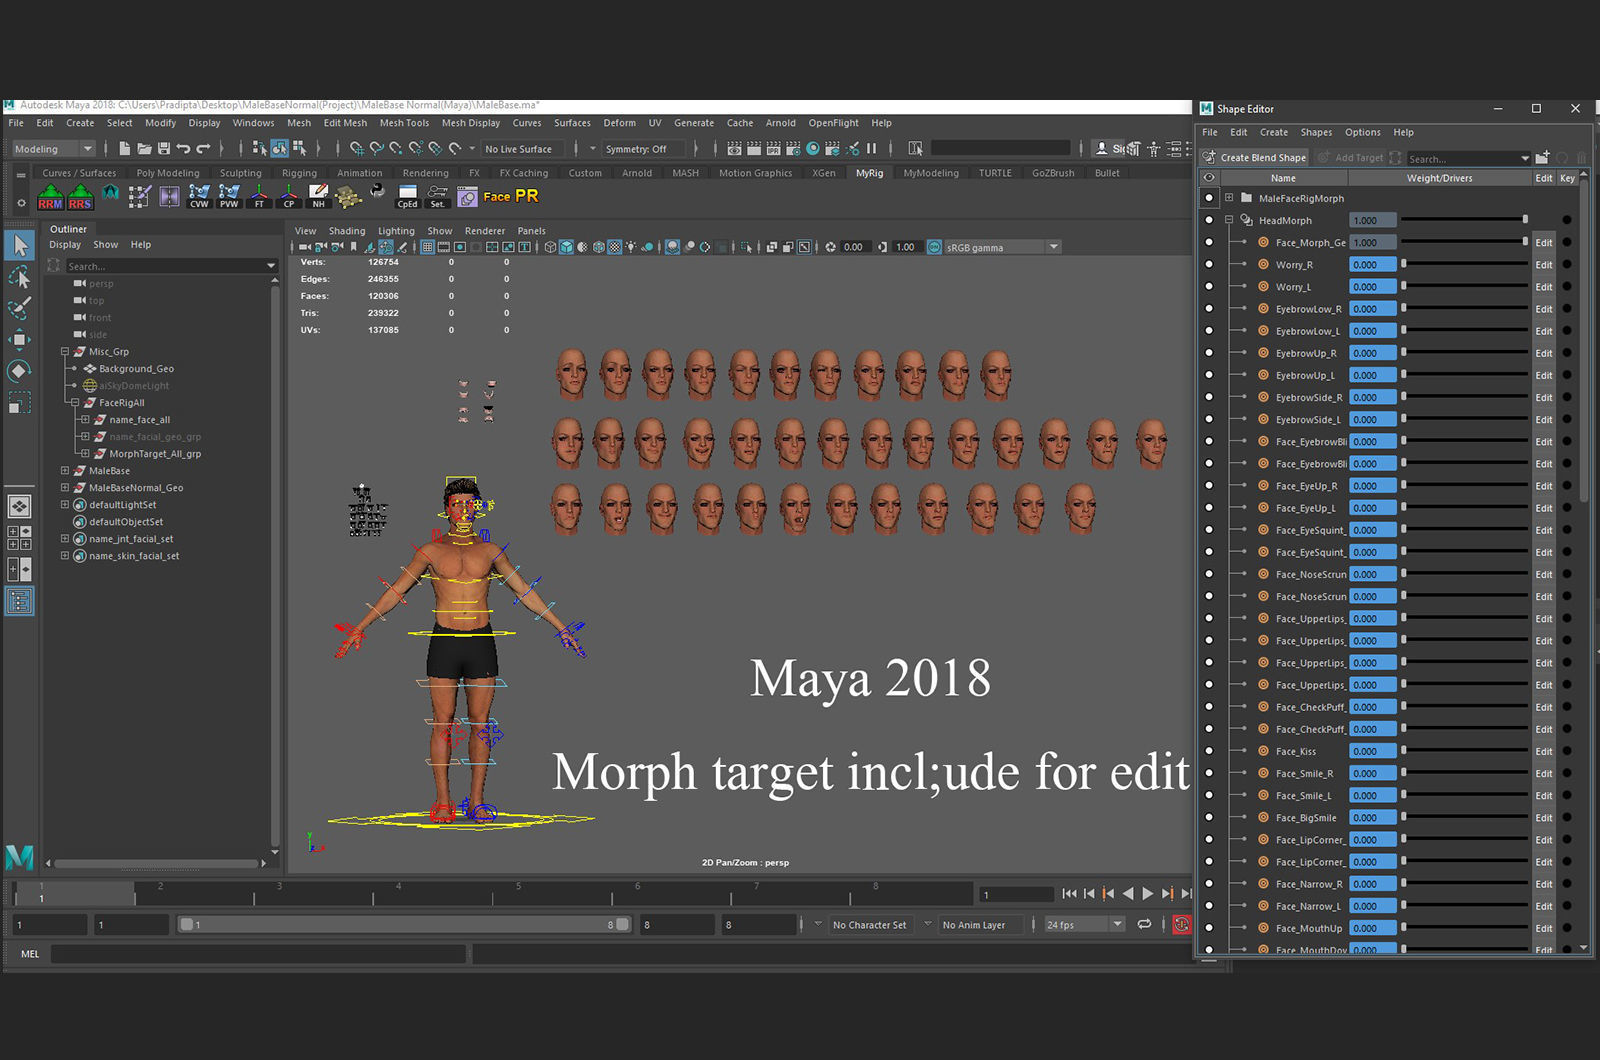
Task: Click the key dot for the Worry_L row
Action: coord(1567,287)
